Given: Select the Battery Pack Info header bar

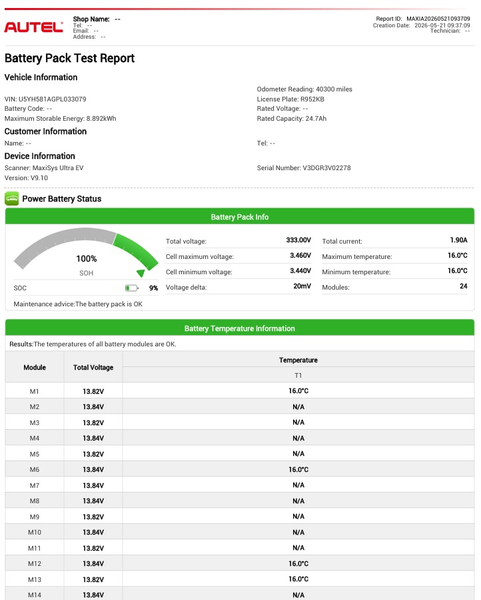Looking at the screenshot, I should pos(240,217).
